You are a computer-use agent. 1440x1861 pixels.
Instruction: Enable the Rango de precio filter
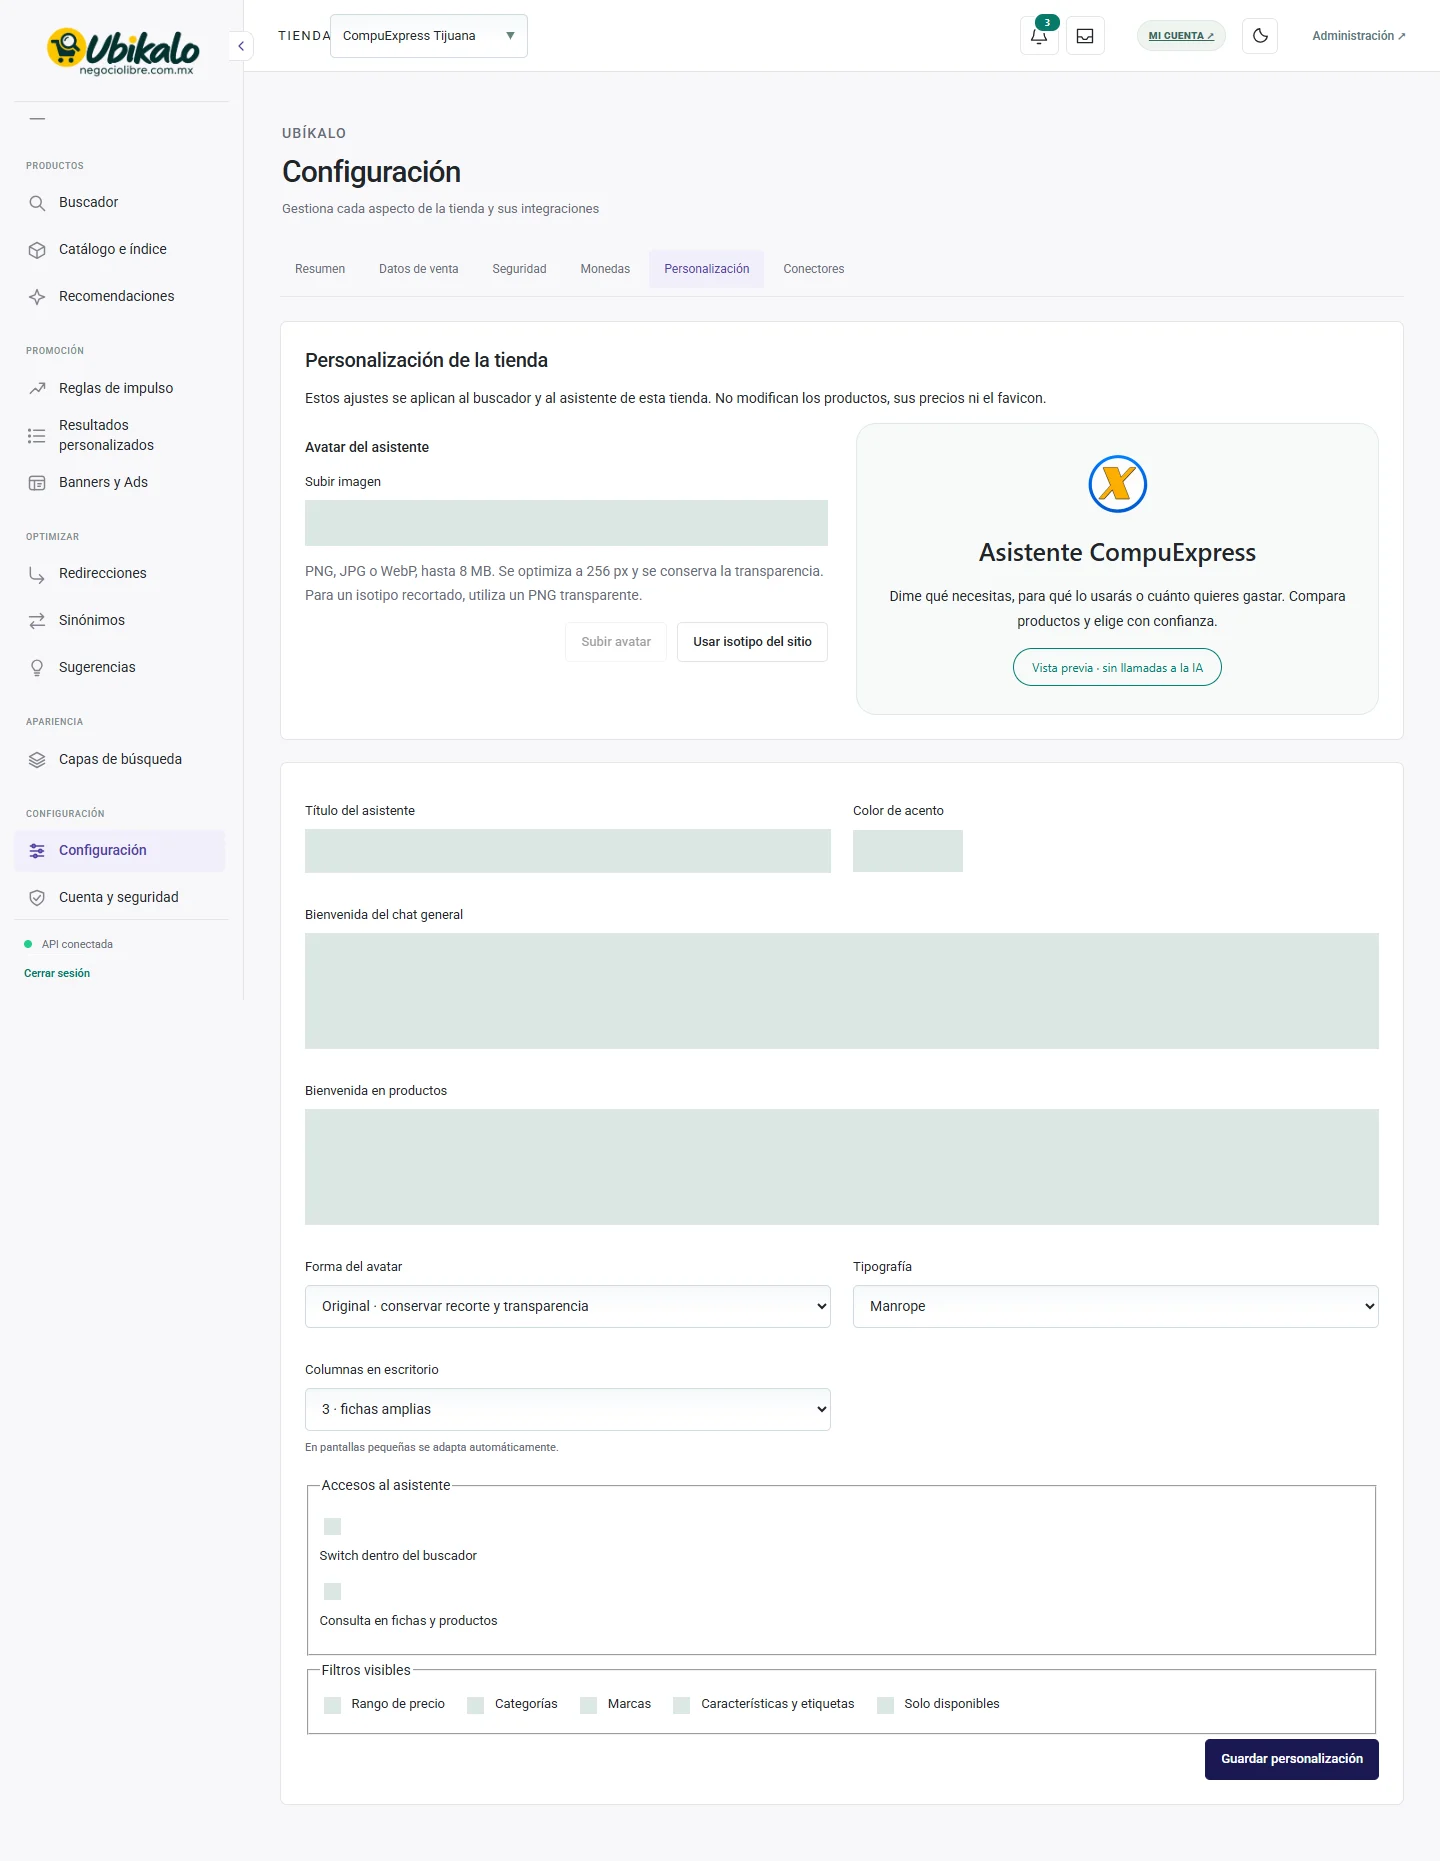(333, 1705)
